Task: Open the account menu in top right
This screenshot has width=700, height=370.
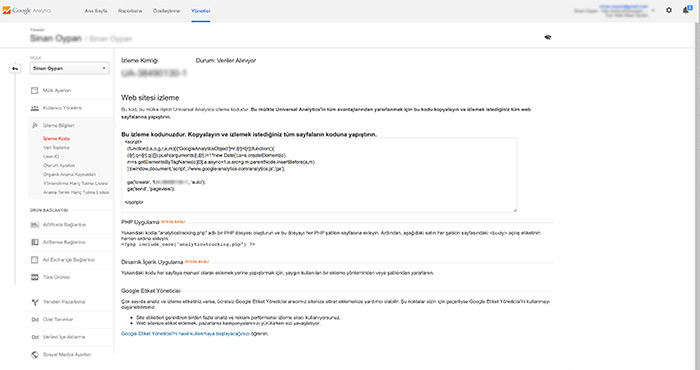Action: (x=614, y=10)
